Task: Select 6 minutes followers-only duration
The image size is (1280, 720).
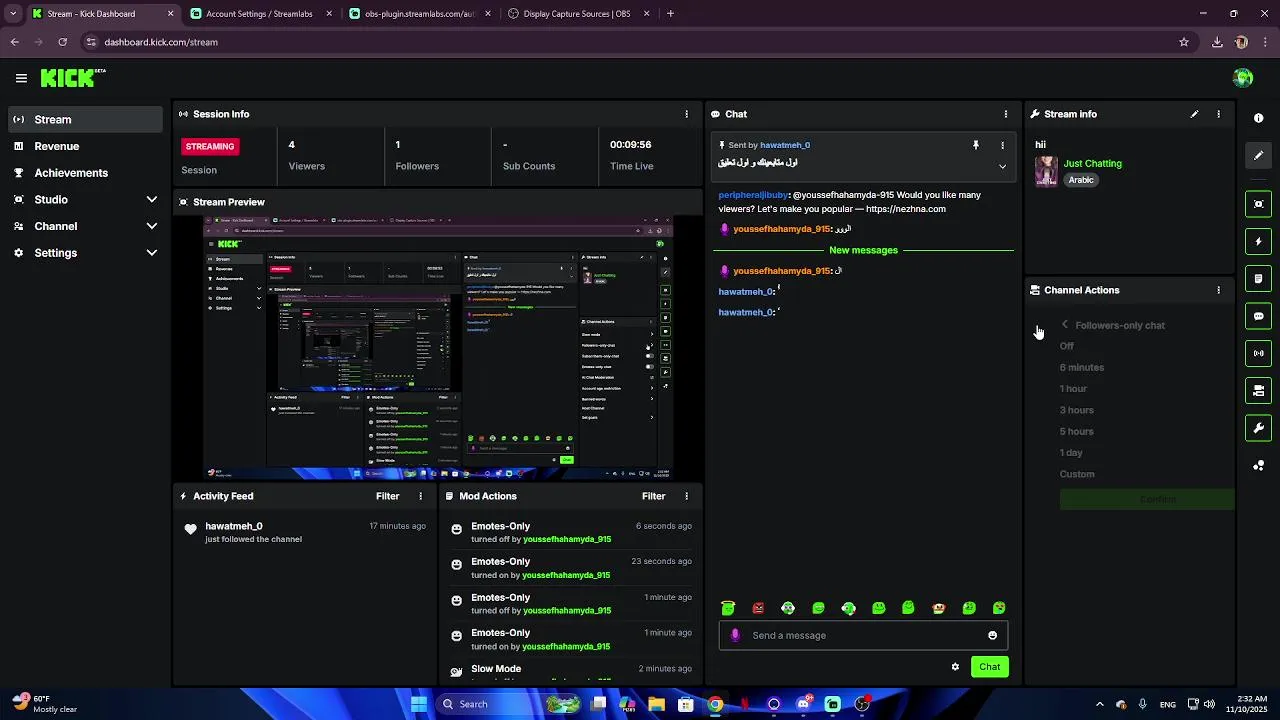Action: pyautogui.click(x=1082, y=367)
